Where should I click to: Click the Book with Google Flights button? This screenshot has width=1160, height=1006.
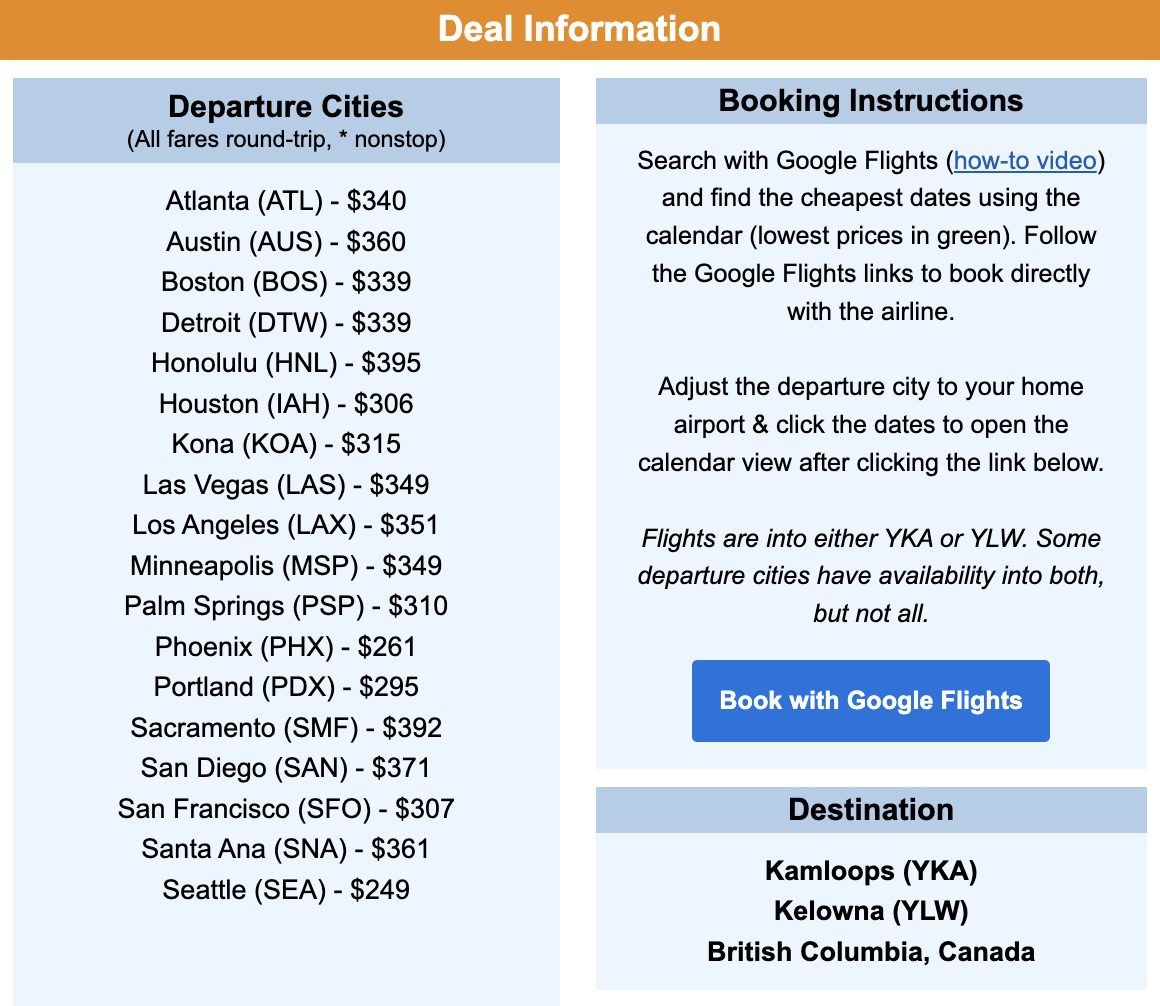[x=869, y=700]
